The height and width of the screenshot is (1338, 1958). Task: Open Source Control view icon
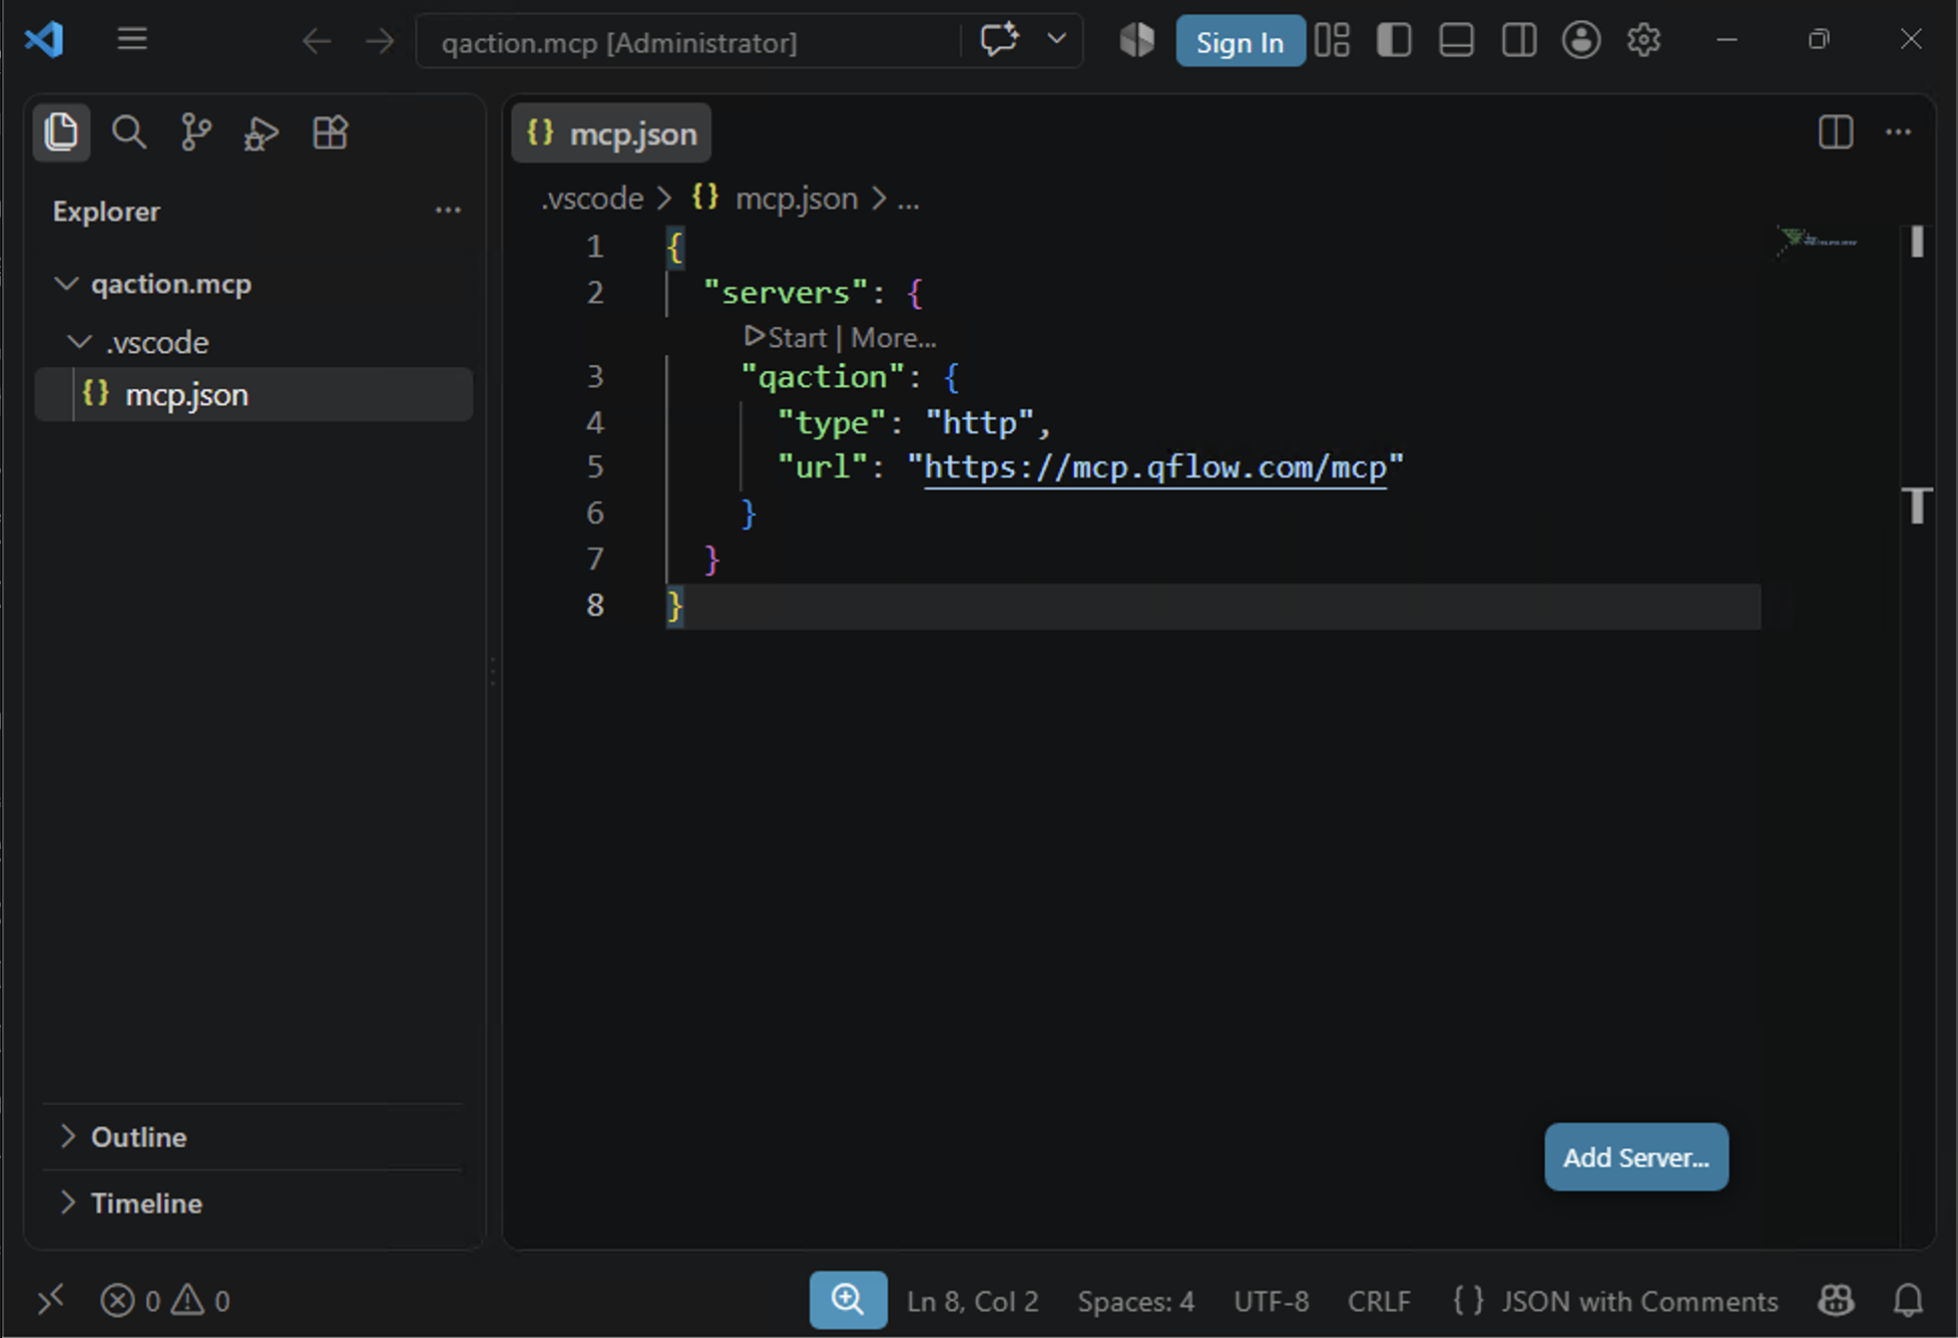click(x=196, y=132)
